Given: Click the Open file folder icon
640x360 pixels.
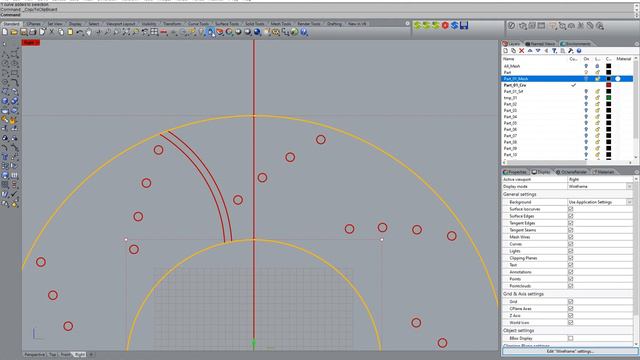Looking at the screenshot, I should click(14, 32).
